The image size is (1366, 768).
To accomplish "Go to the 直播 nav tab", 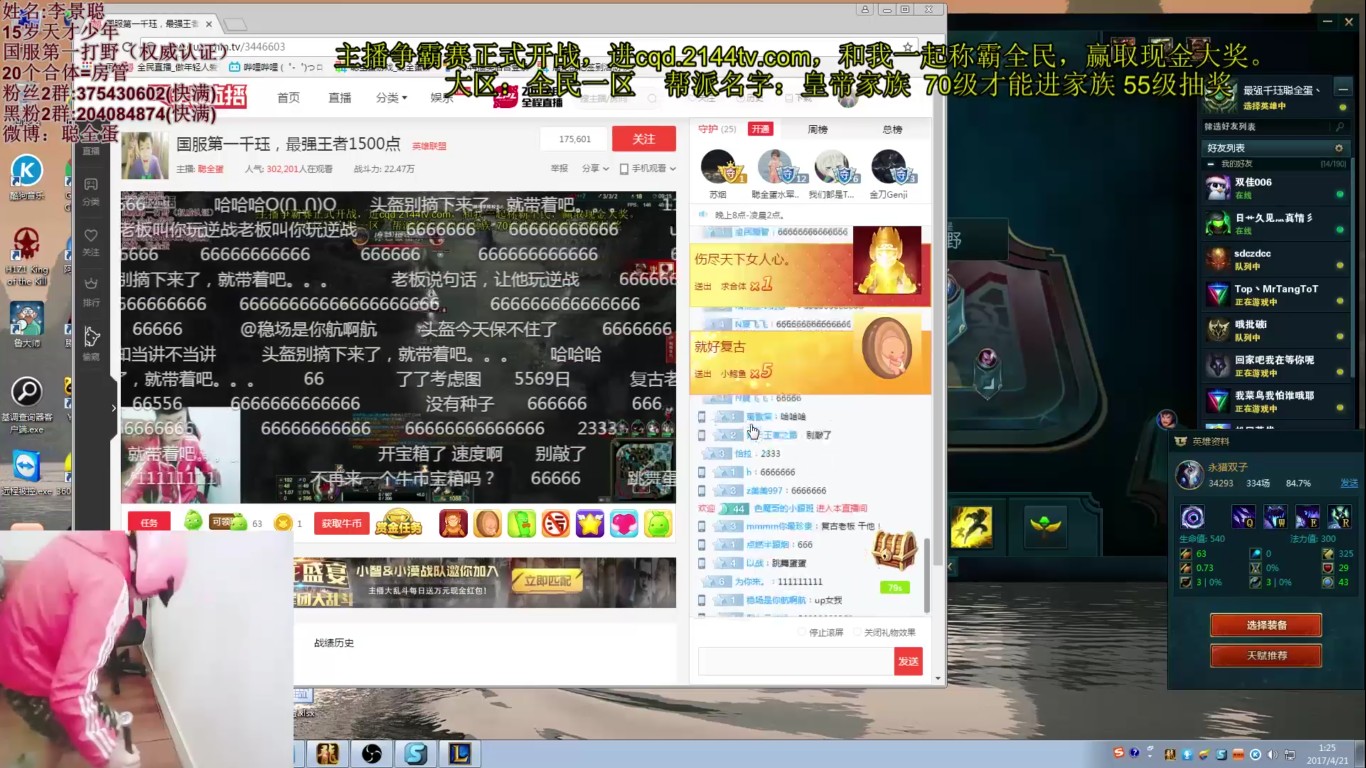I will pyautogui.click(x=340, y=97).
